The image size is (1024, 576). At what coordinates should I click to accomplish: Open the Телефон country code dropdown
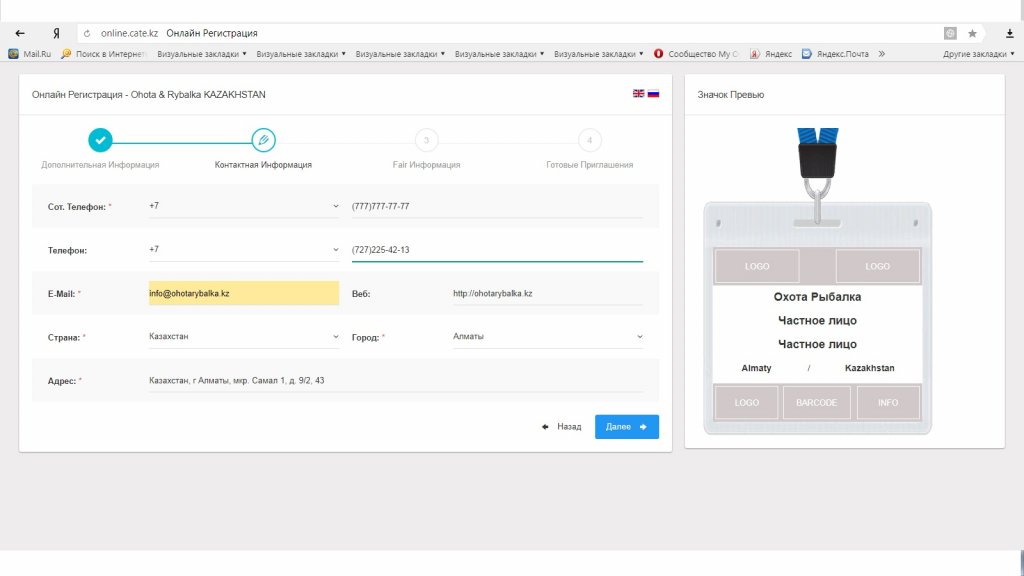[x=243, y=250]
